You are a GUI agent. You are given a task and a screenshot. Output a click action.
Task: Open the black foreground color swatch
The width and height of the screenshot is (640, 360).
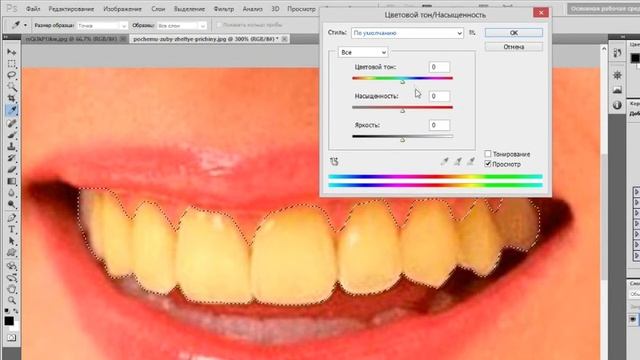click(9, 321)
